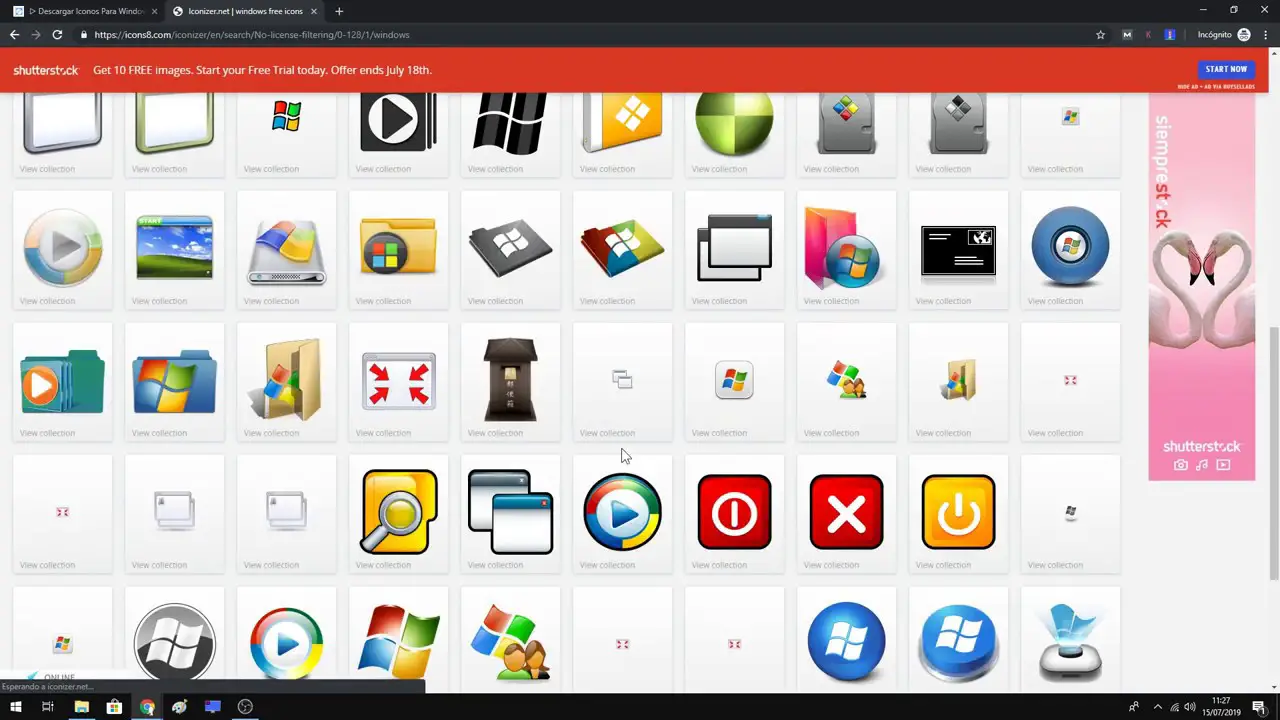This screenshot has height=720, width=1280.
Task: Open Task View in the taskbar
Action: coord(47,706)
